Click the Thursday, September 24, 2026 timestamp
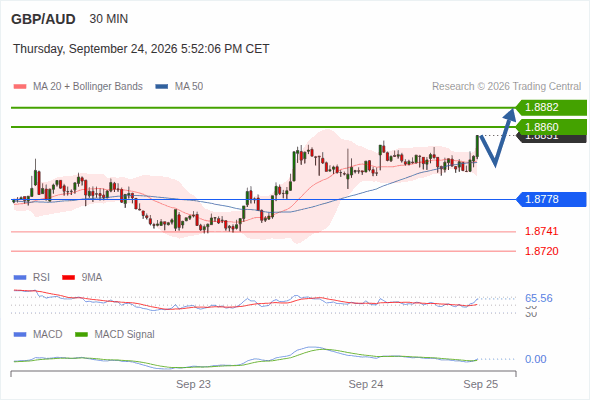The image size is (590, 400). point(141,49)
